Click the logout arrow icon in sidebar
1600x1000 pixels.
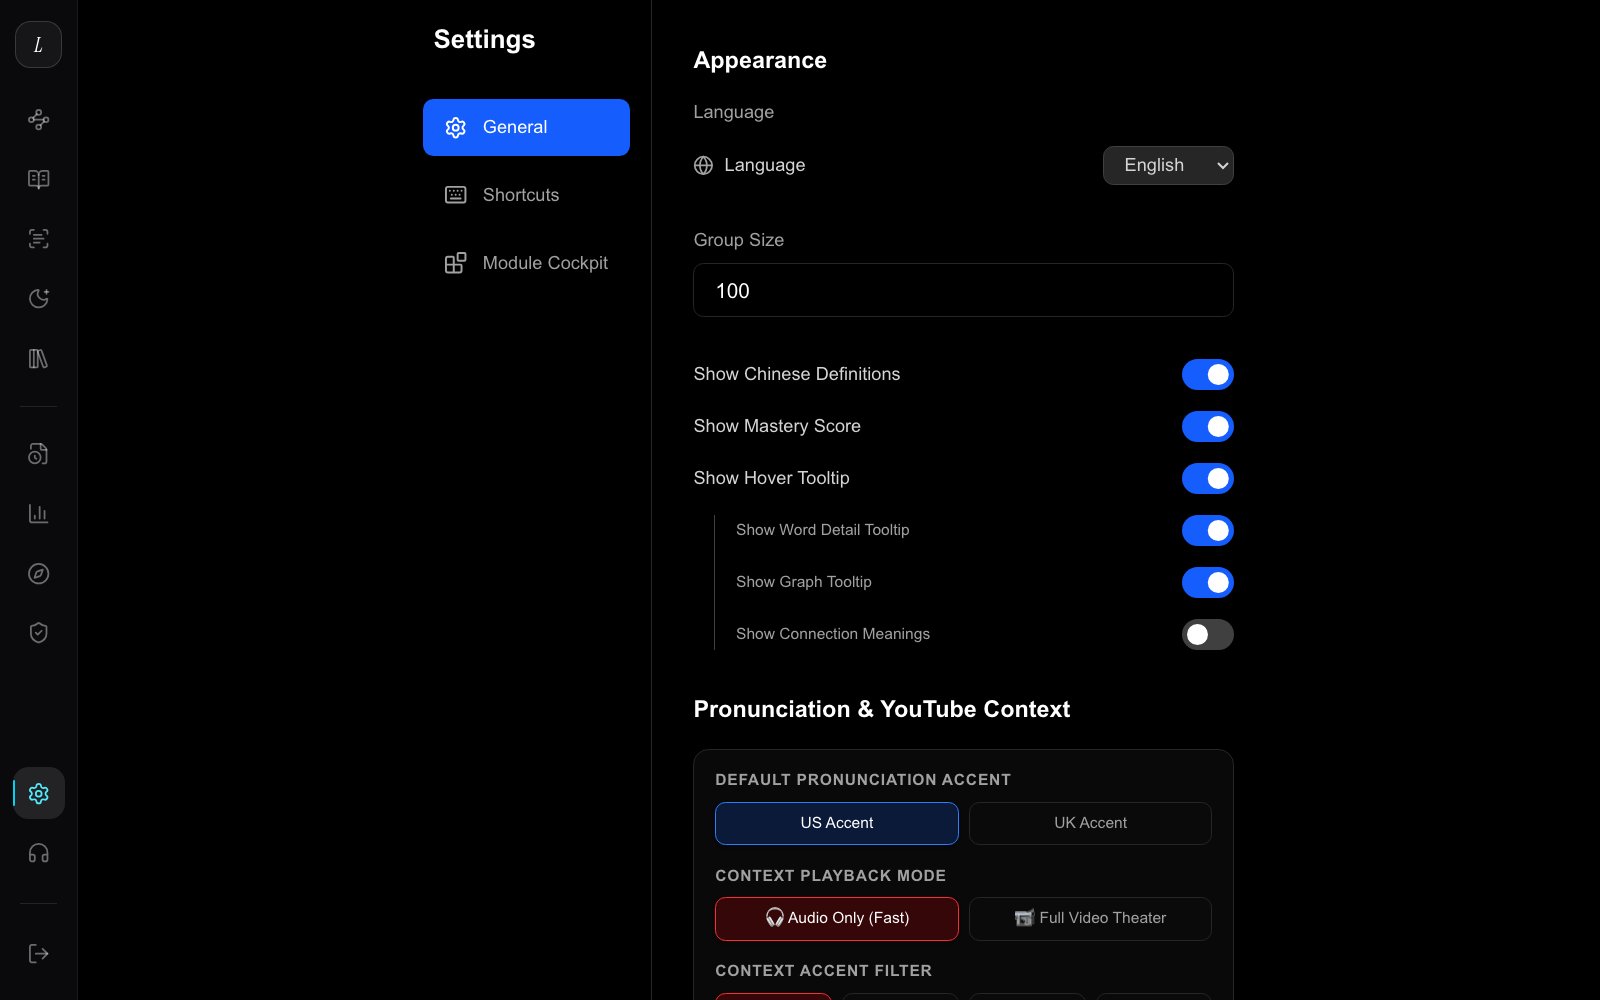point(38,953)
